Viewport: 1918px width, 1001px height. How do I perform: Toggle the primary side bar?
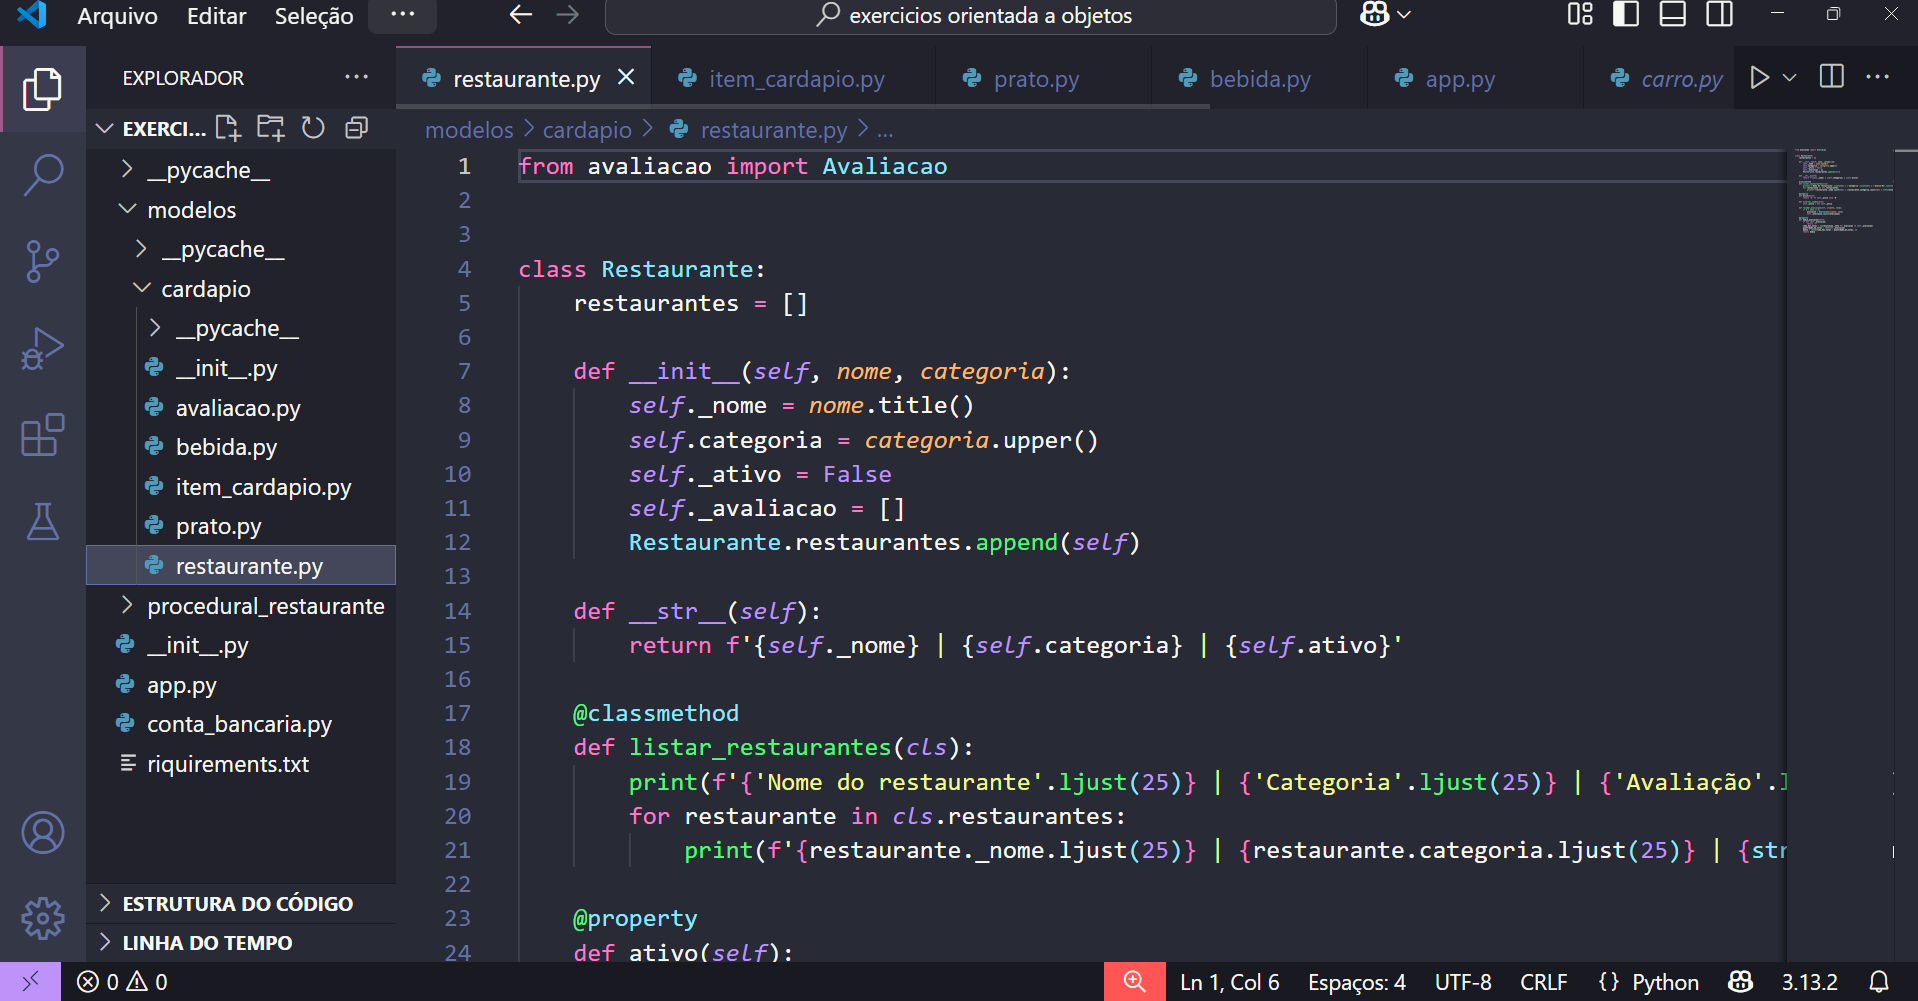pyautogui.click(x=1626, y=15)
